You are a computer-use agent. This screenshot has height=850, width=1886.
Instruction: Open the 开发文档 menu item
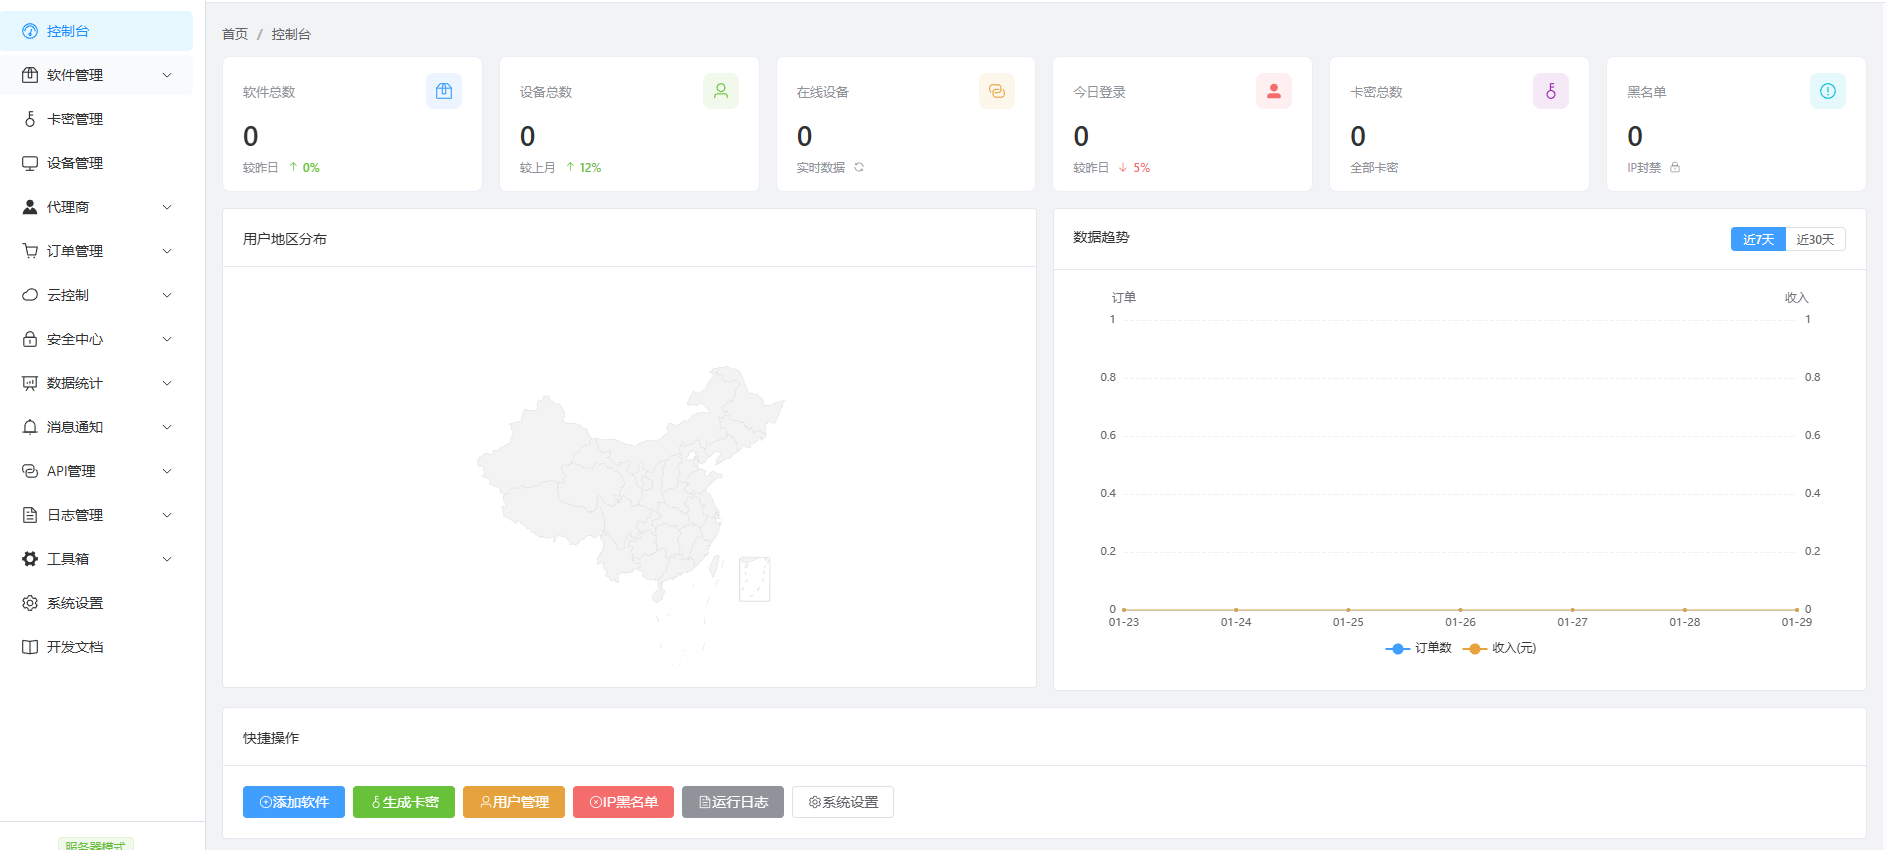[x=96, y=647]
